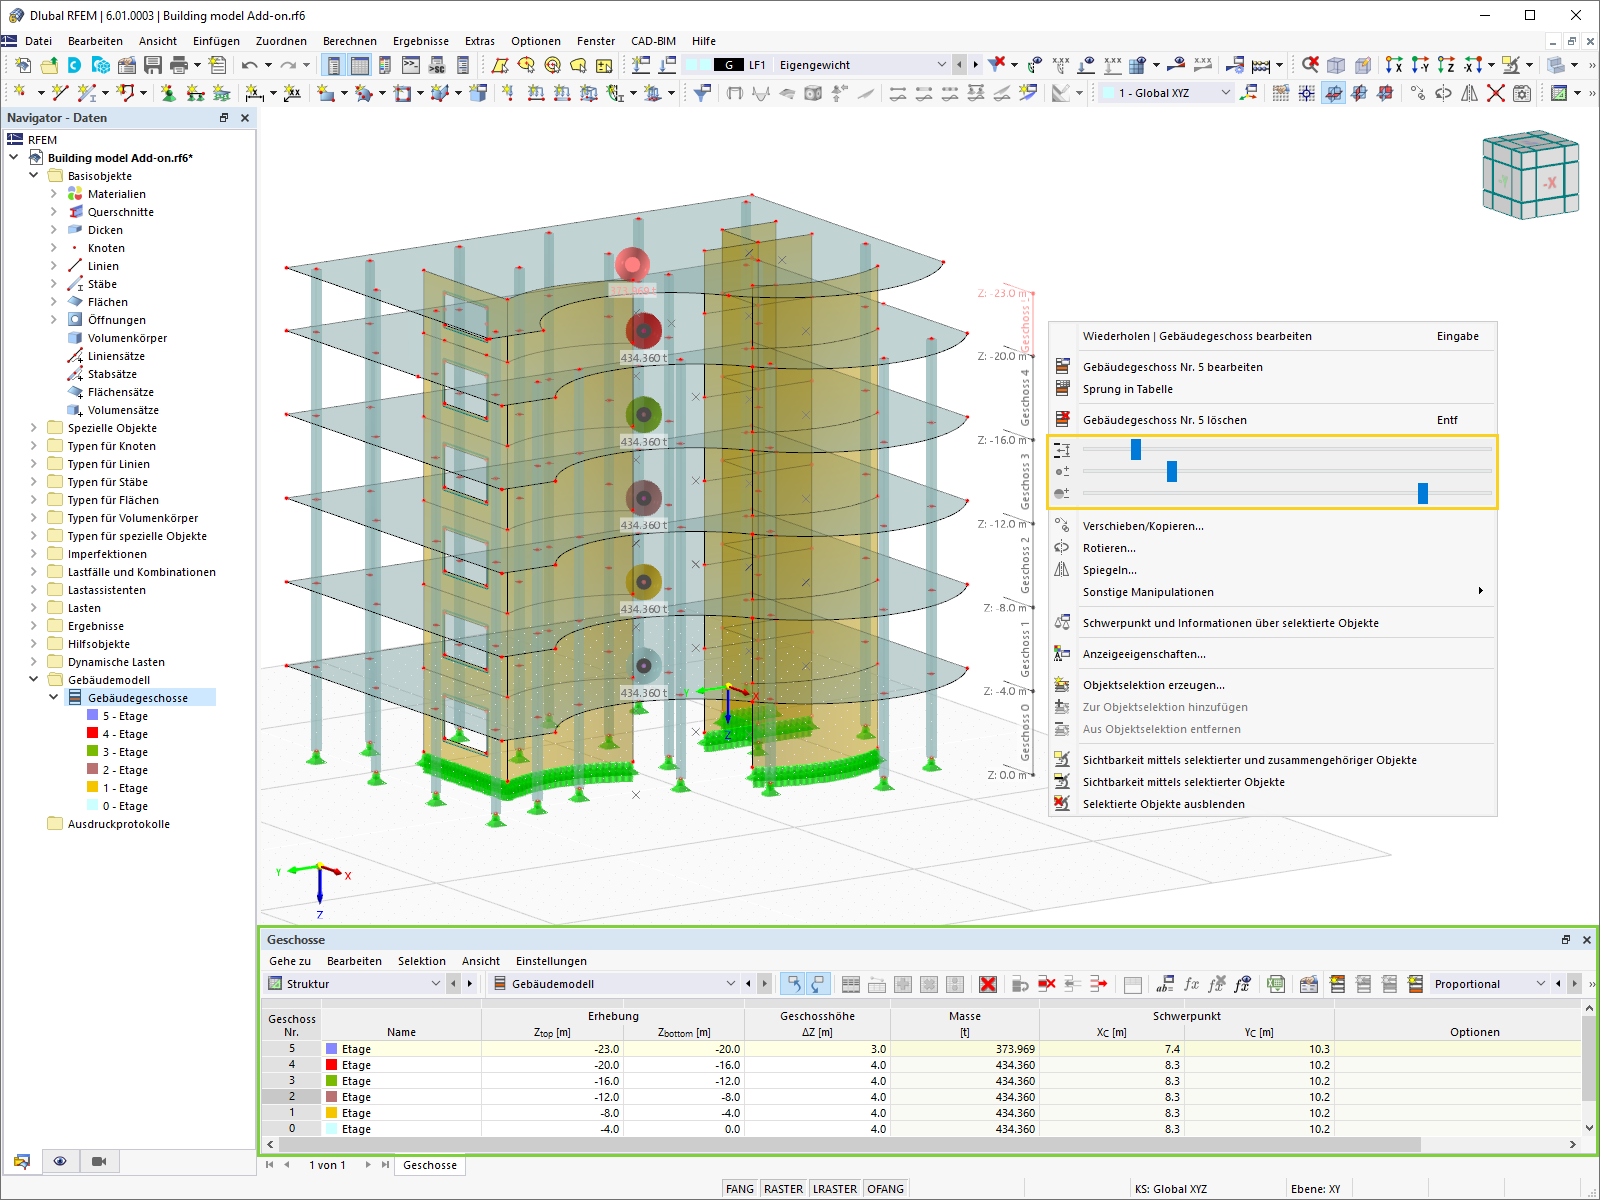Open the CAD-BIM menu
Image resolution: width=1600 pixels, height=1200 pixels.
point(653,41)
